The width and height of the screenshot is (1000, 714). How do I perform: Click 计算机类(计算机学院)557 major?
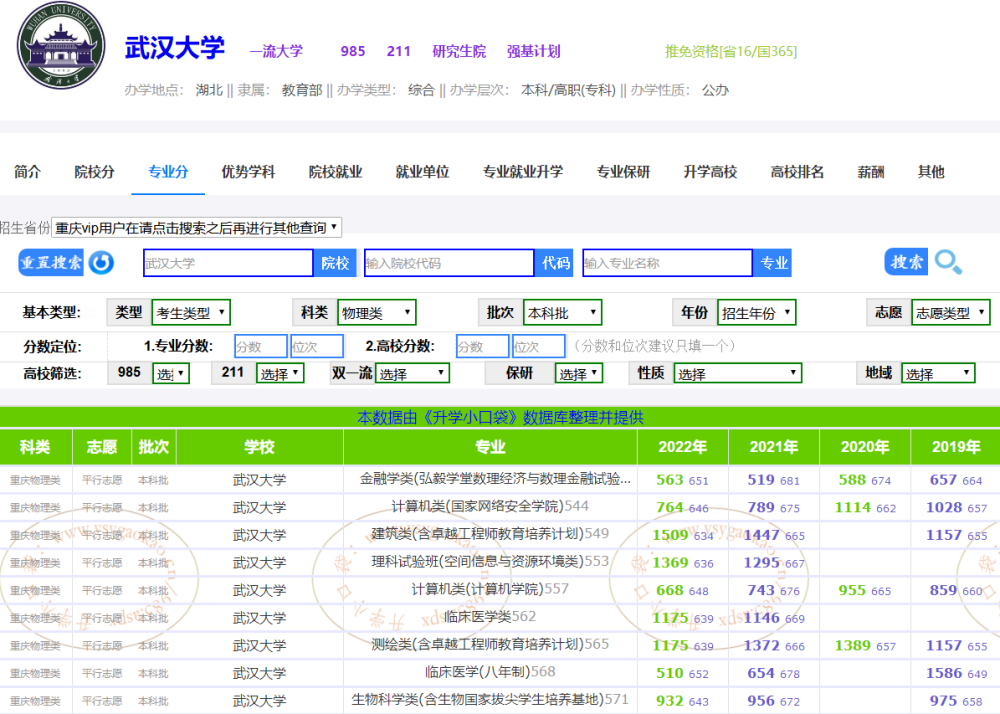pos(490,589)
